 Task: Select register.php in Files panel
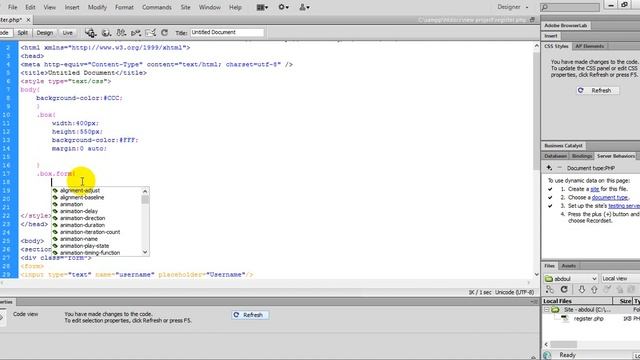coord(588,319)
